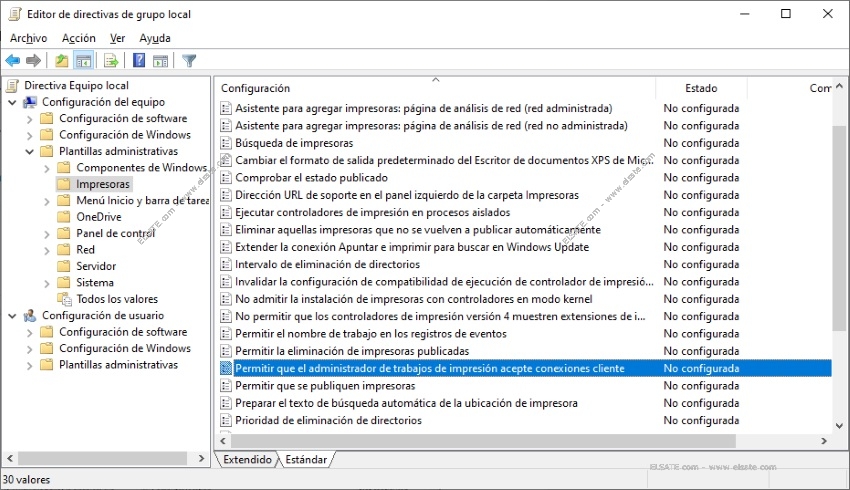Click the tree pane horizontal scrollbar thumb

tap(103, 459)
